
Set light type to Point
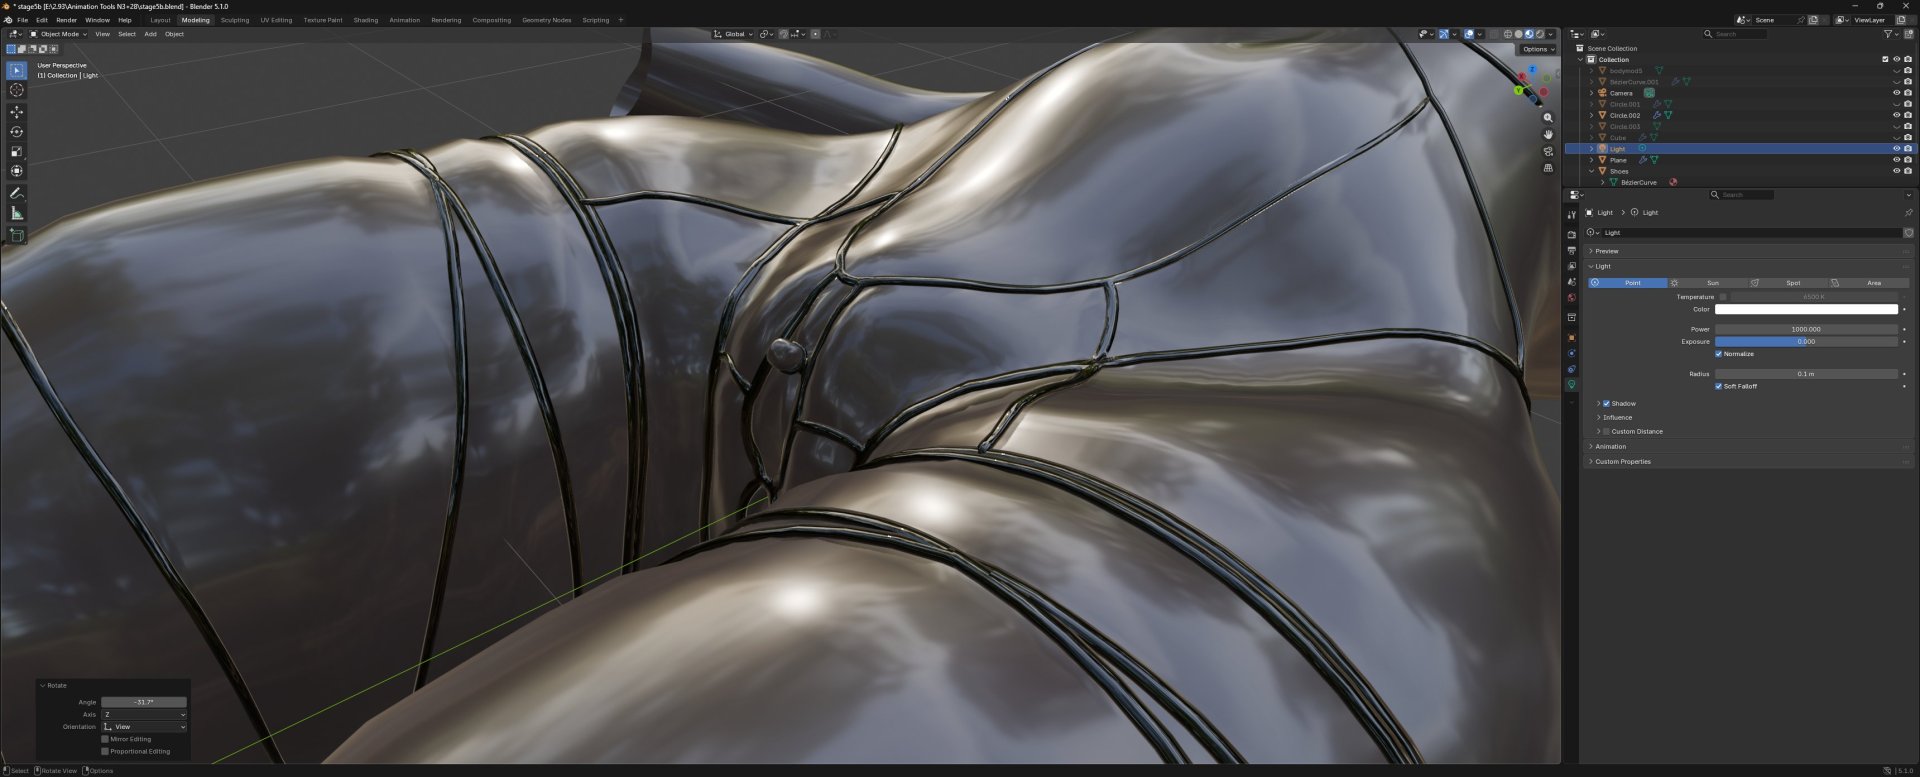pos(1627,283)
